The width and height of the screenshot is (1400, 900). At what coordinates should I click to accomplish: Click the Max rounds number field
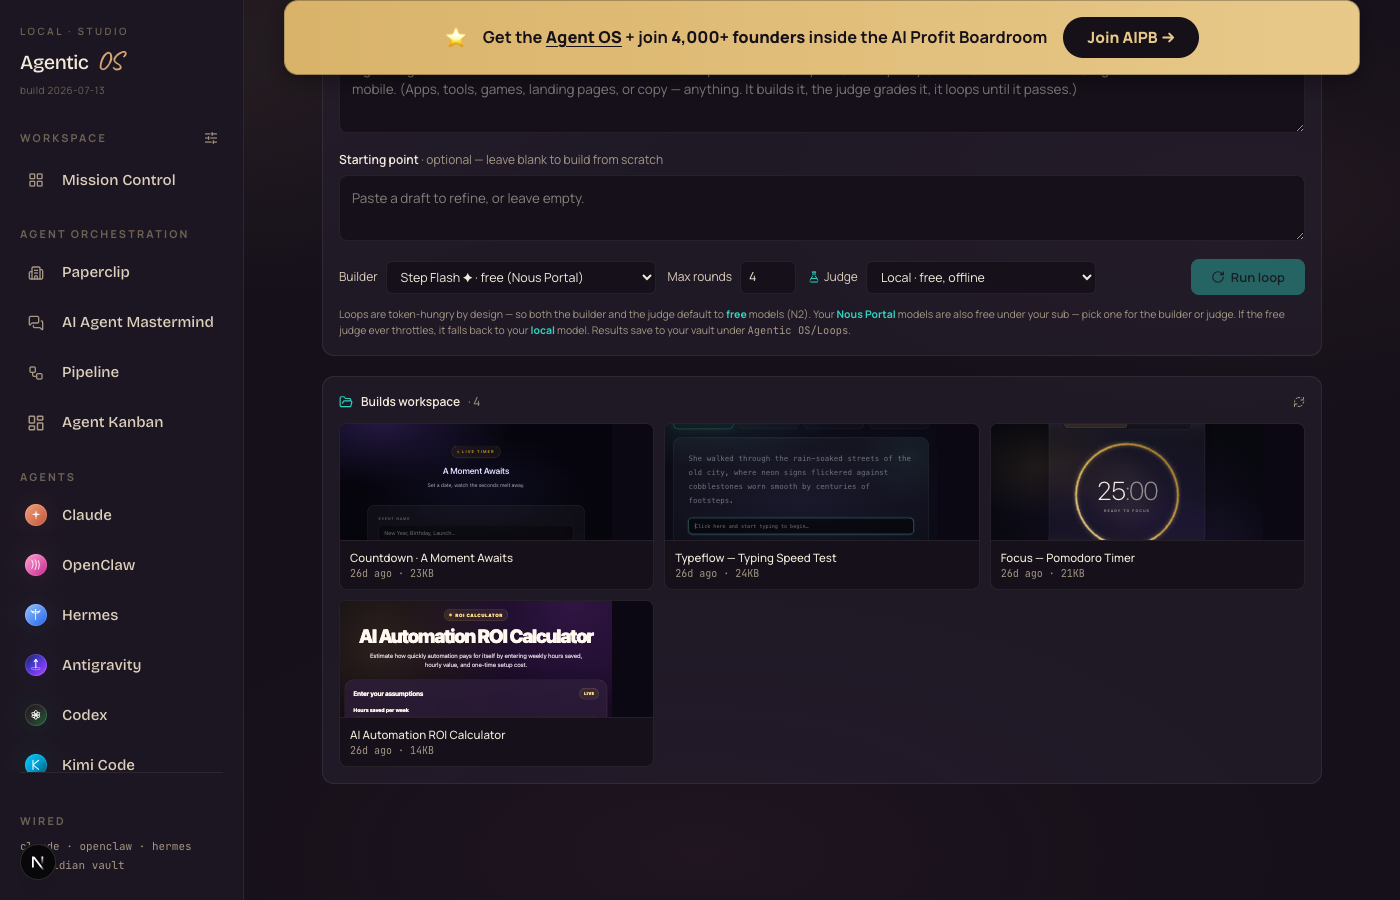[x=767, y=277]
